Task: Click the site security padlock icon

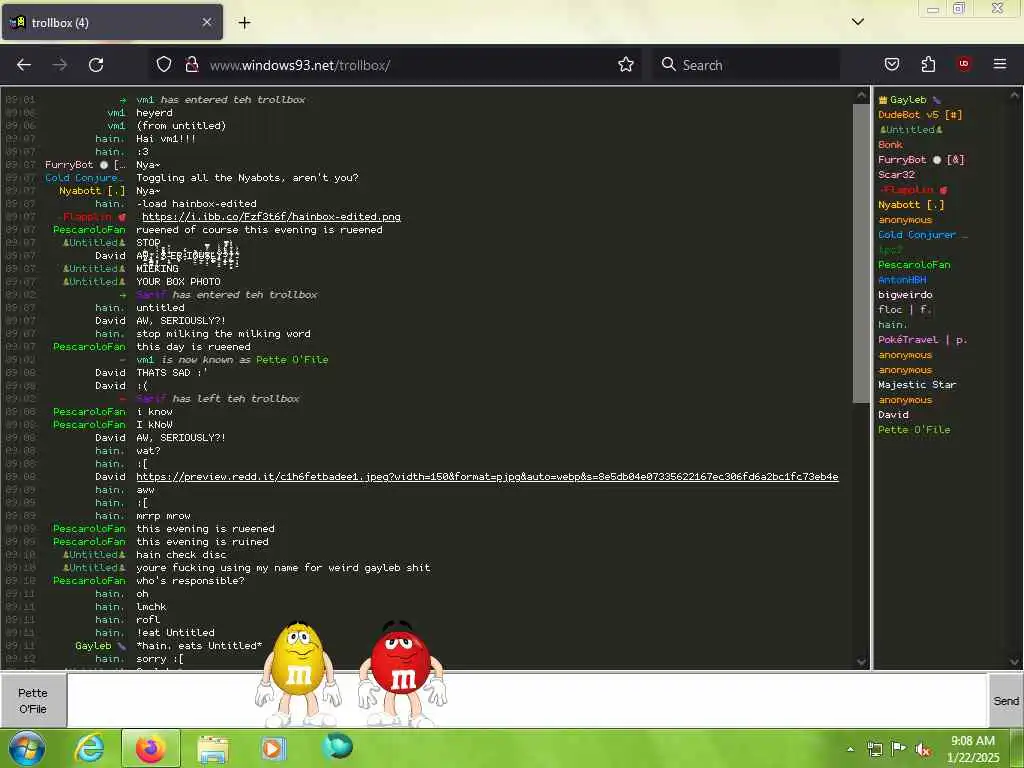Action: tap(192, 65)
